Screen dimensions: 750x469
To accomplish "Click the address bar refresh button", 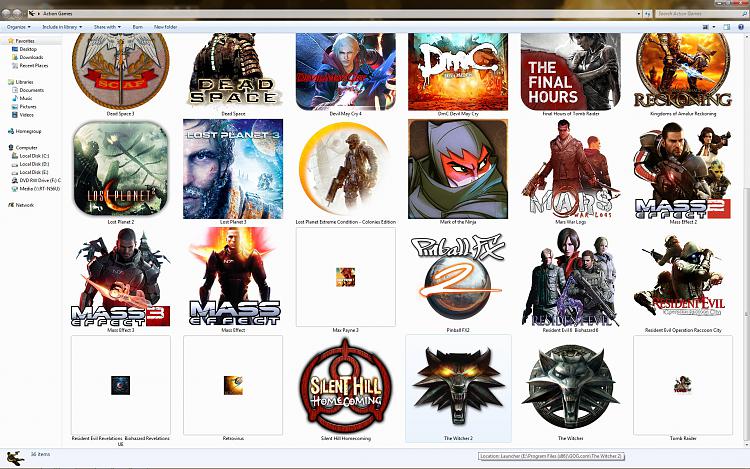I will (648, 14).
